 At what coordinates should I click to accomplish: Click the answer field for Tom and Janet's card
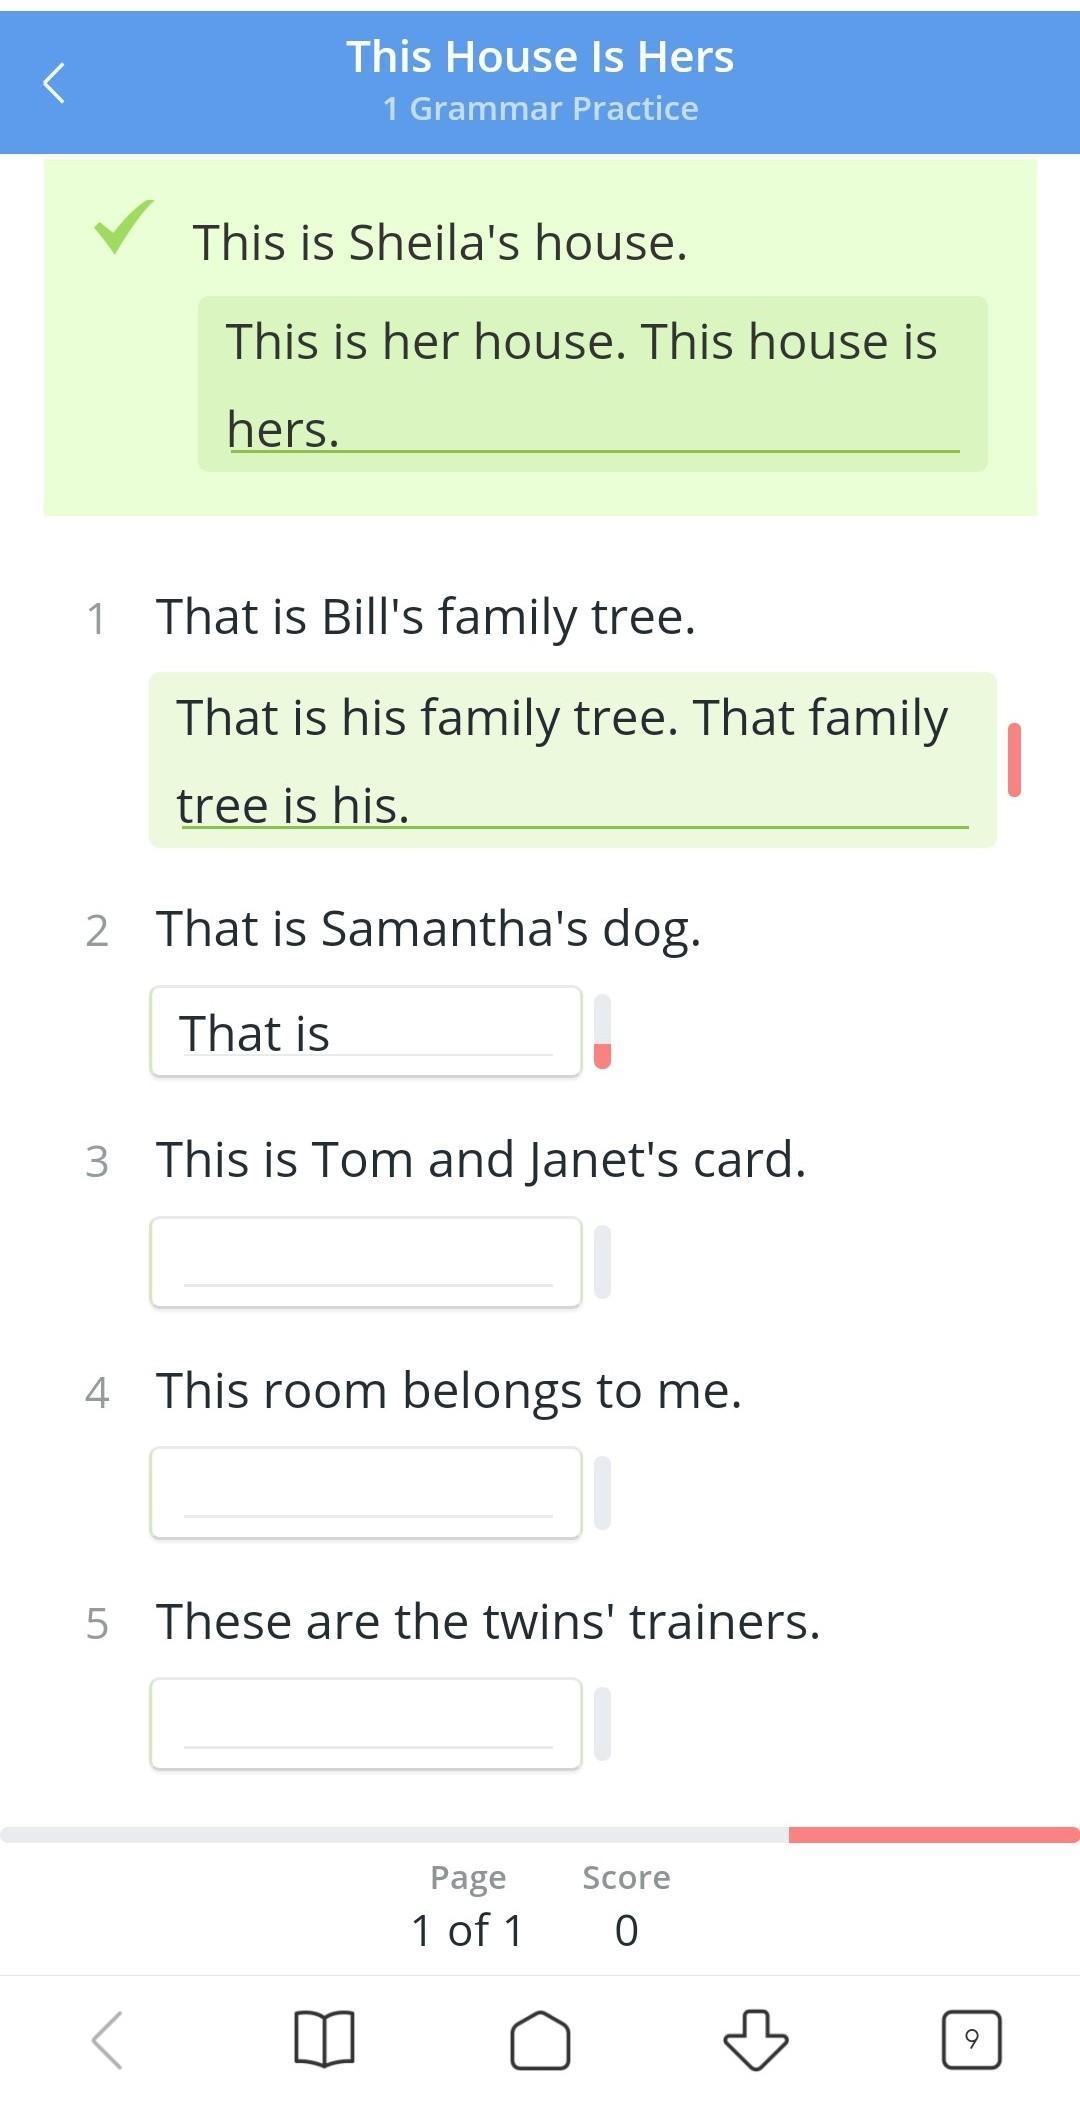point(366,1262)
